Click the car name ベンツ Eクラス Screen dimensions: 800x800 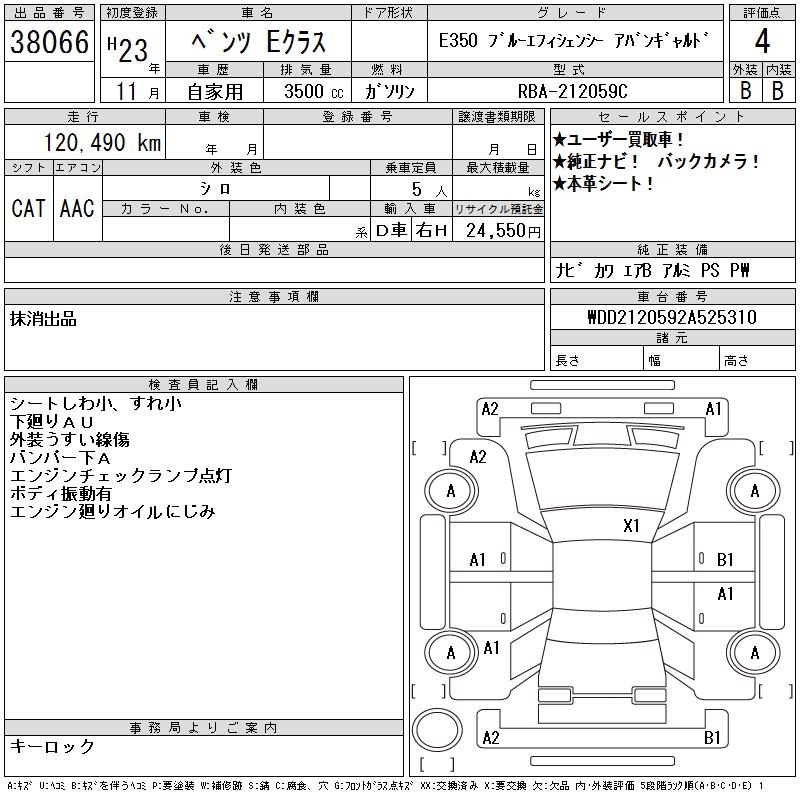(x=258, y=42)
